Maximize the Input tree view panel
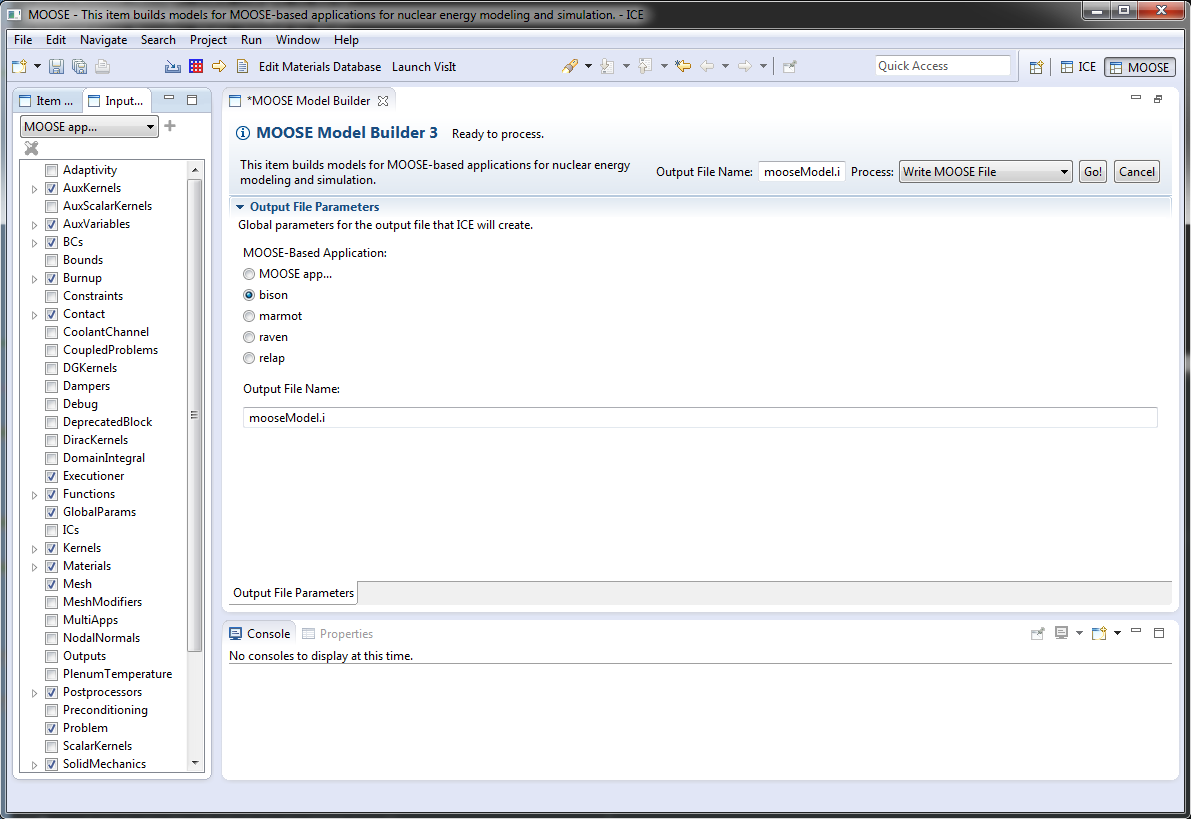Screen dimensions: 1191x819 (x=192, y=100)
